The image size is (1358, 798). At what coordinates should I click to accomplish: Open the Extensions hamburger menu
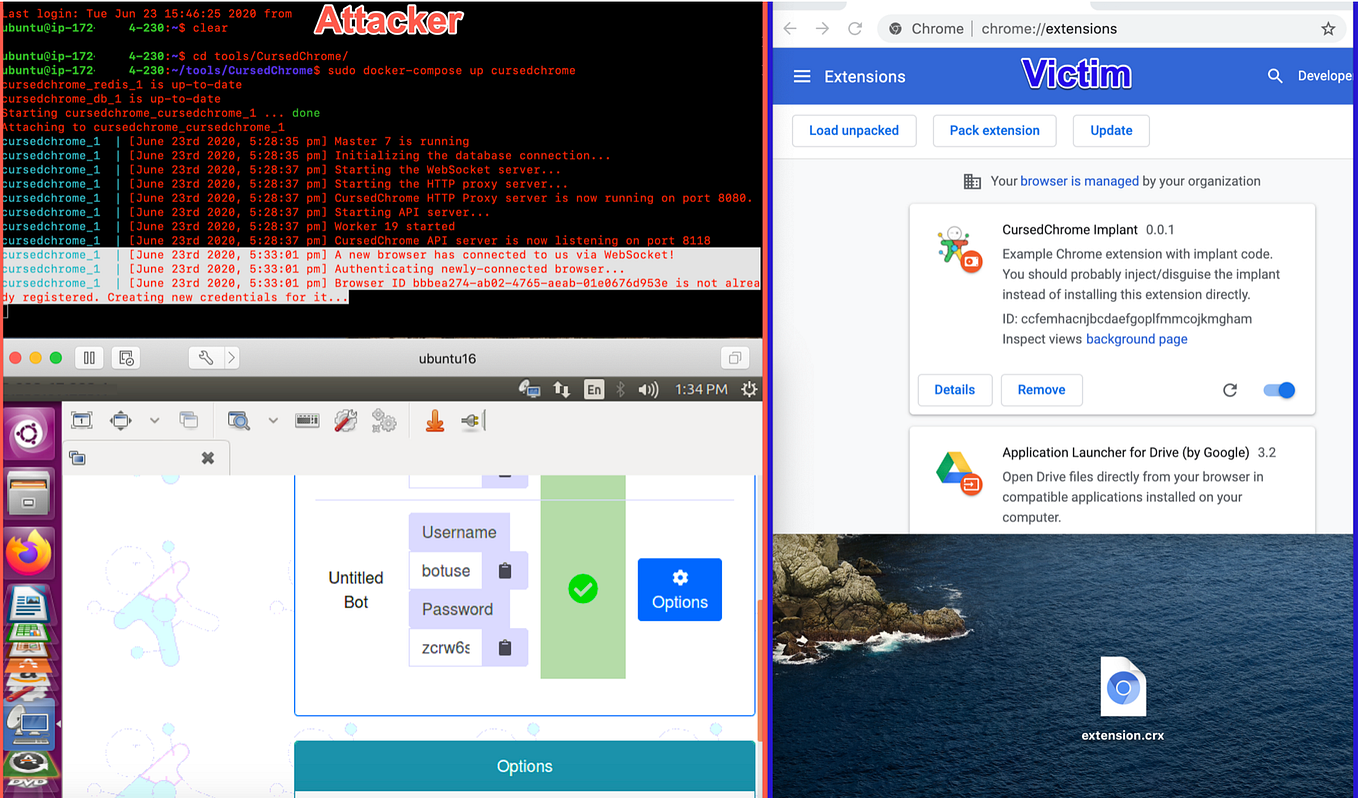801,75
